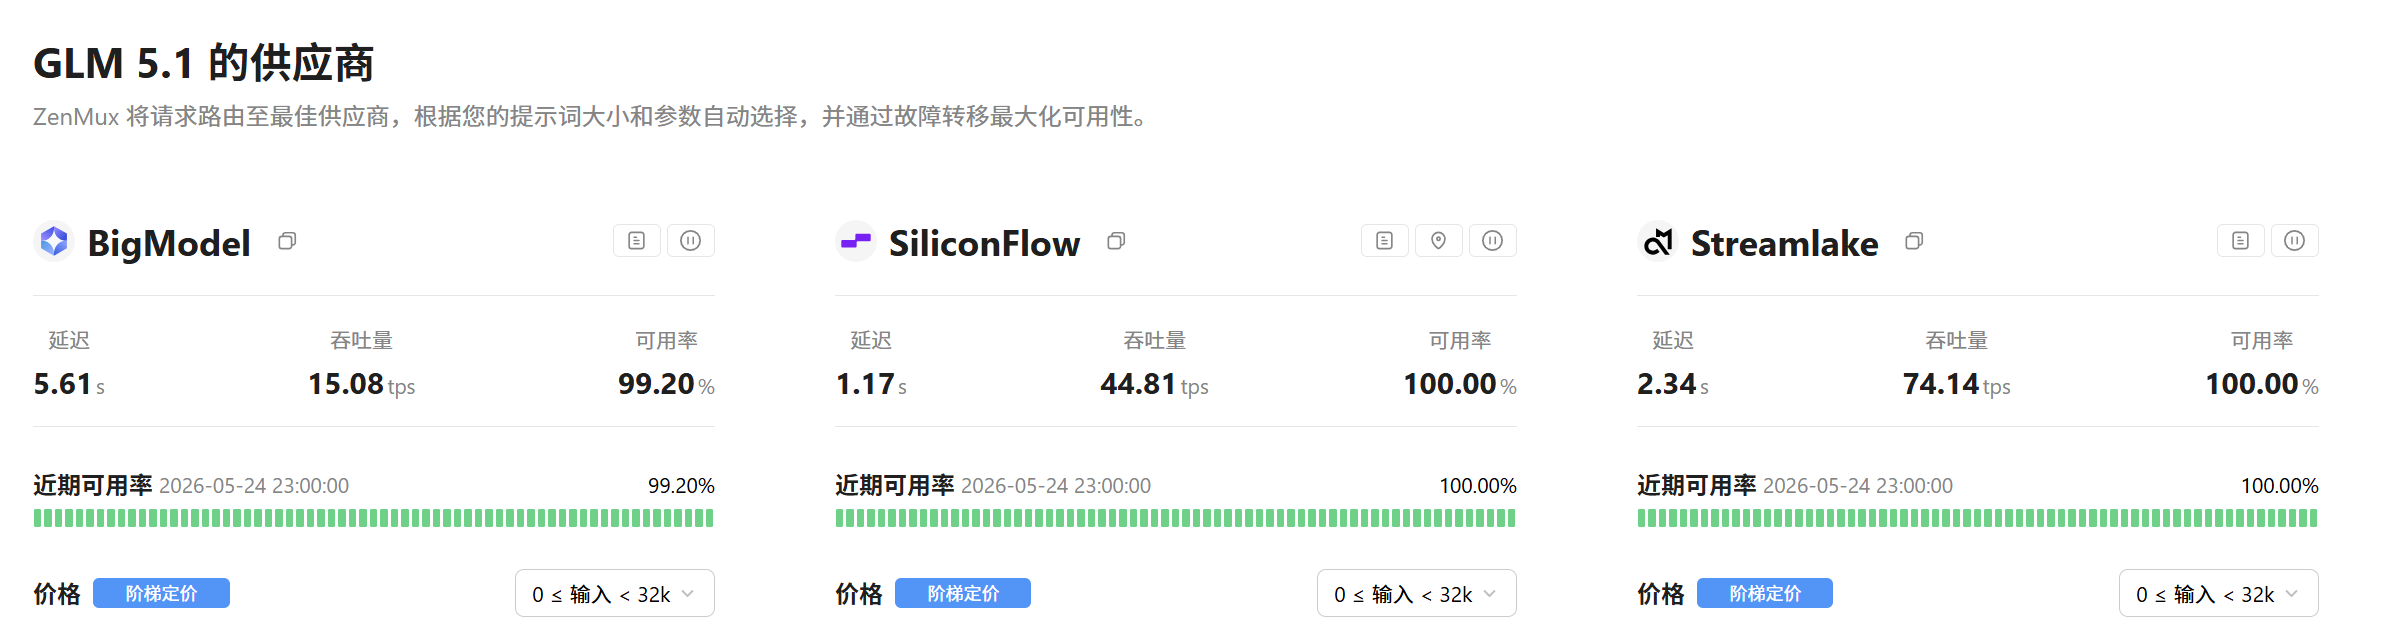Click Streamlake's pause circle icon
This screenshot has height=627, width=2391.
(2295, 241)
